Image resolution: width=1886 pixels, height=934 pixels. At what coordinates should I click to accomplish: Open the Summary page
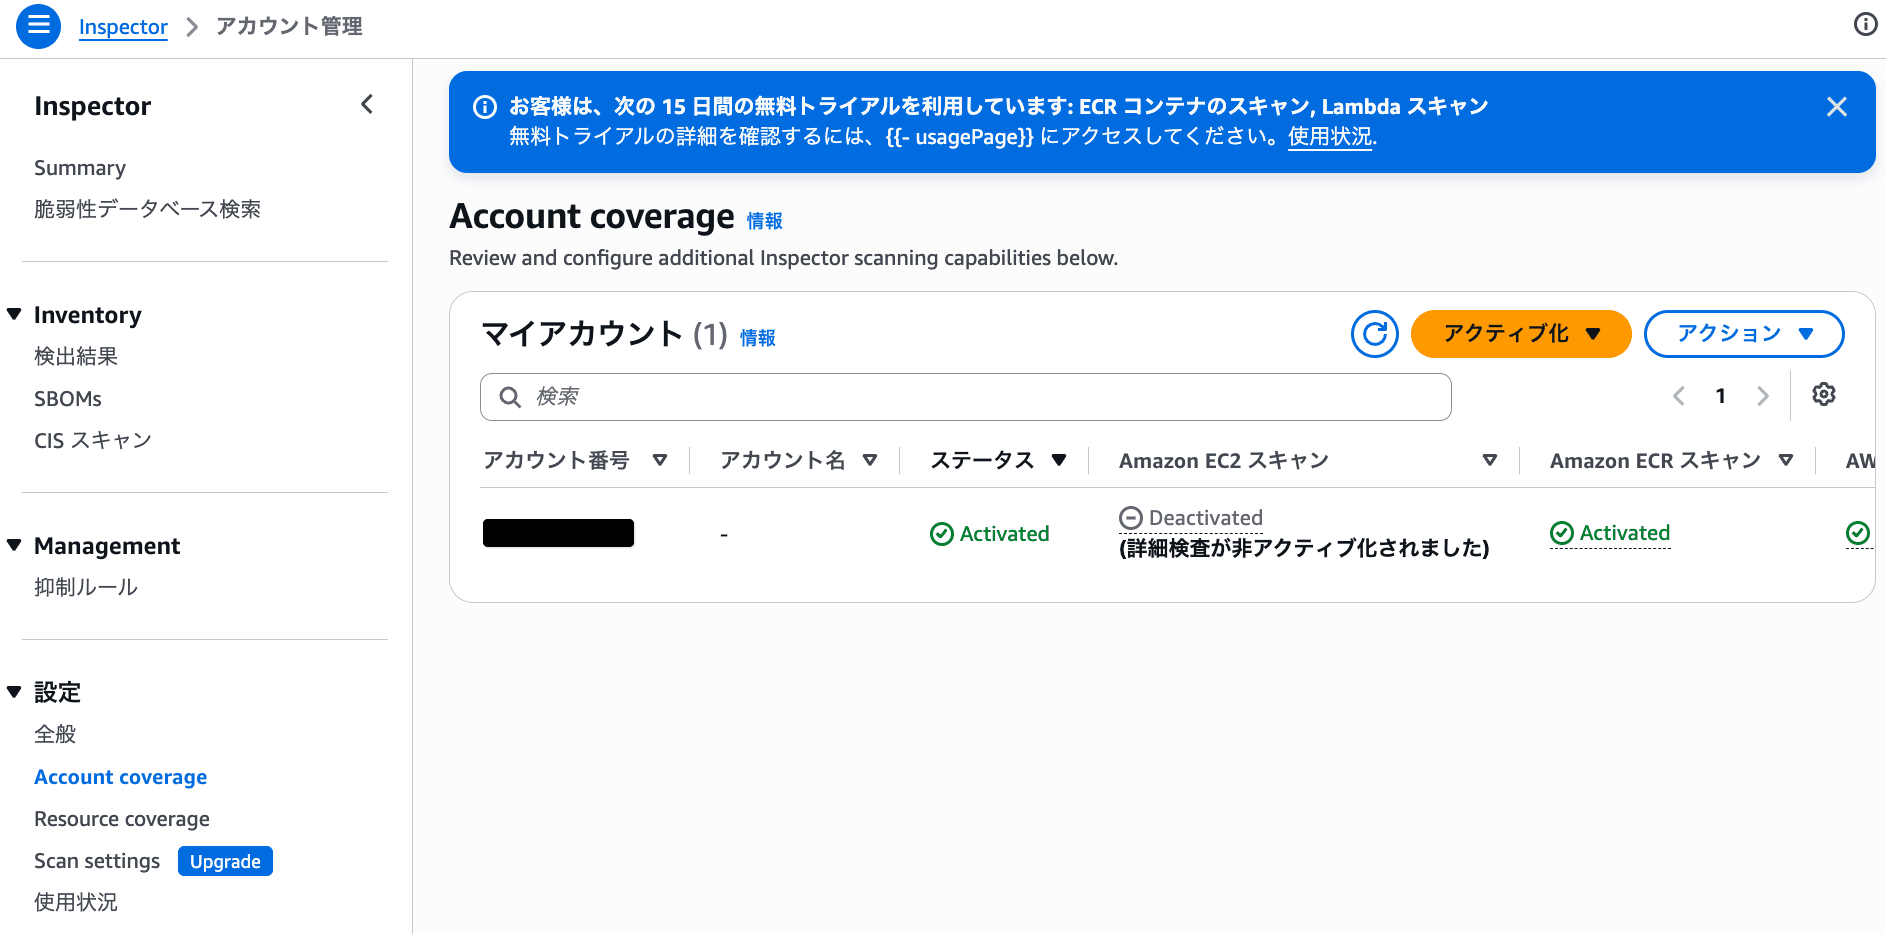click(80, 168)
